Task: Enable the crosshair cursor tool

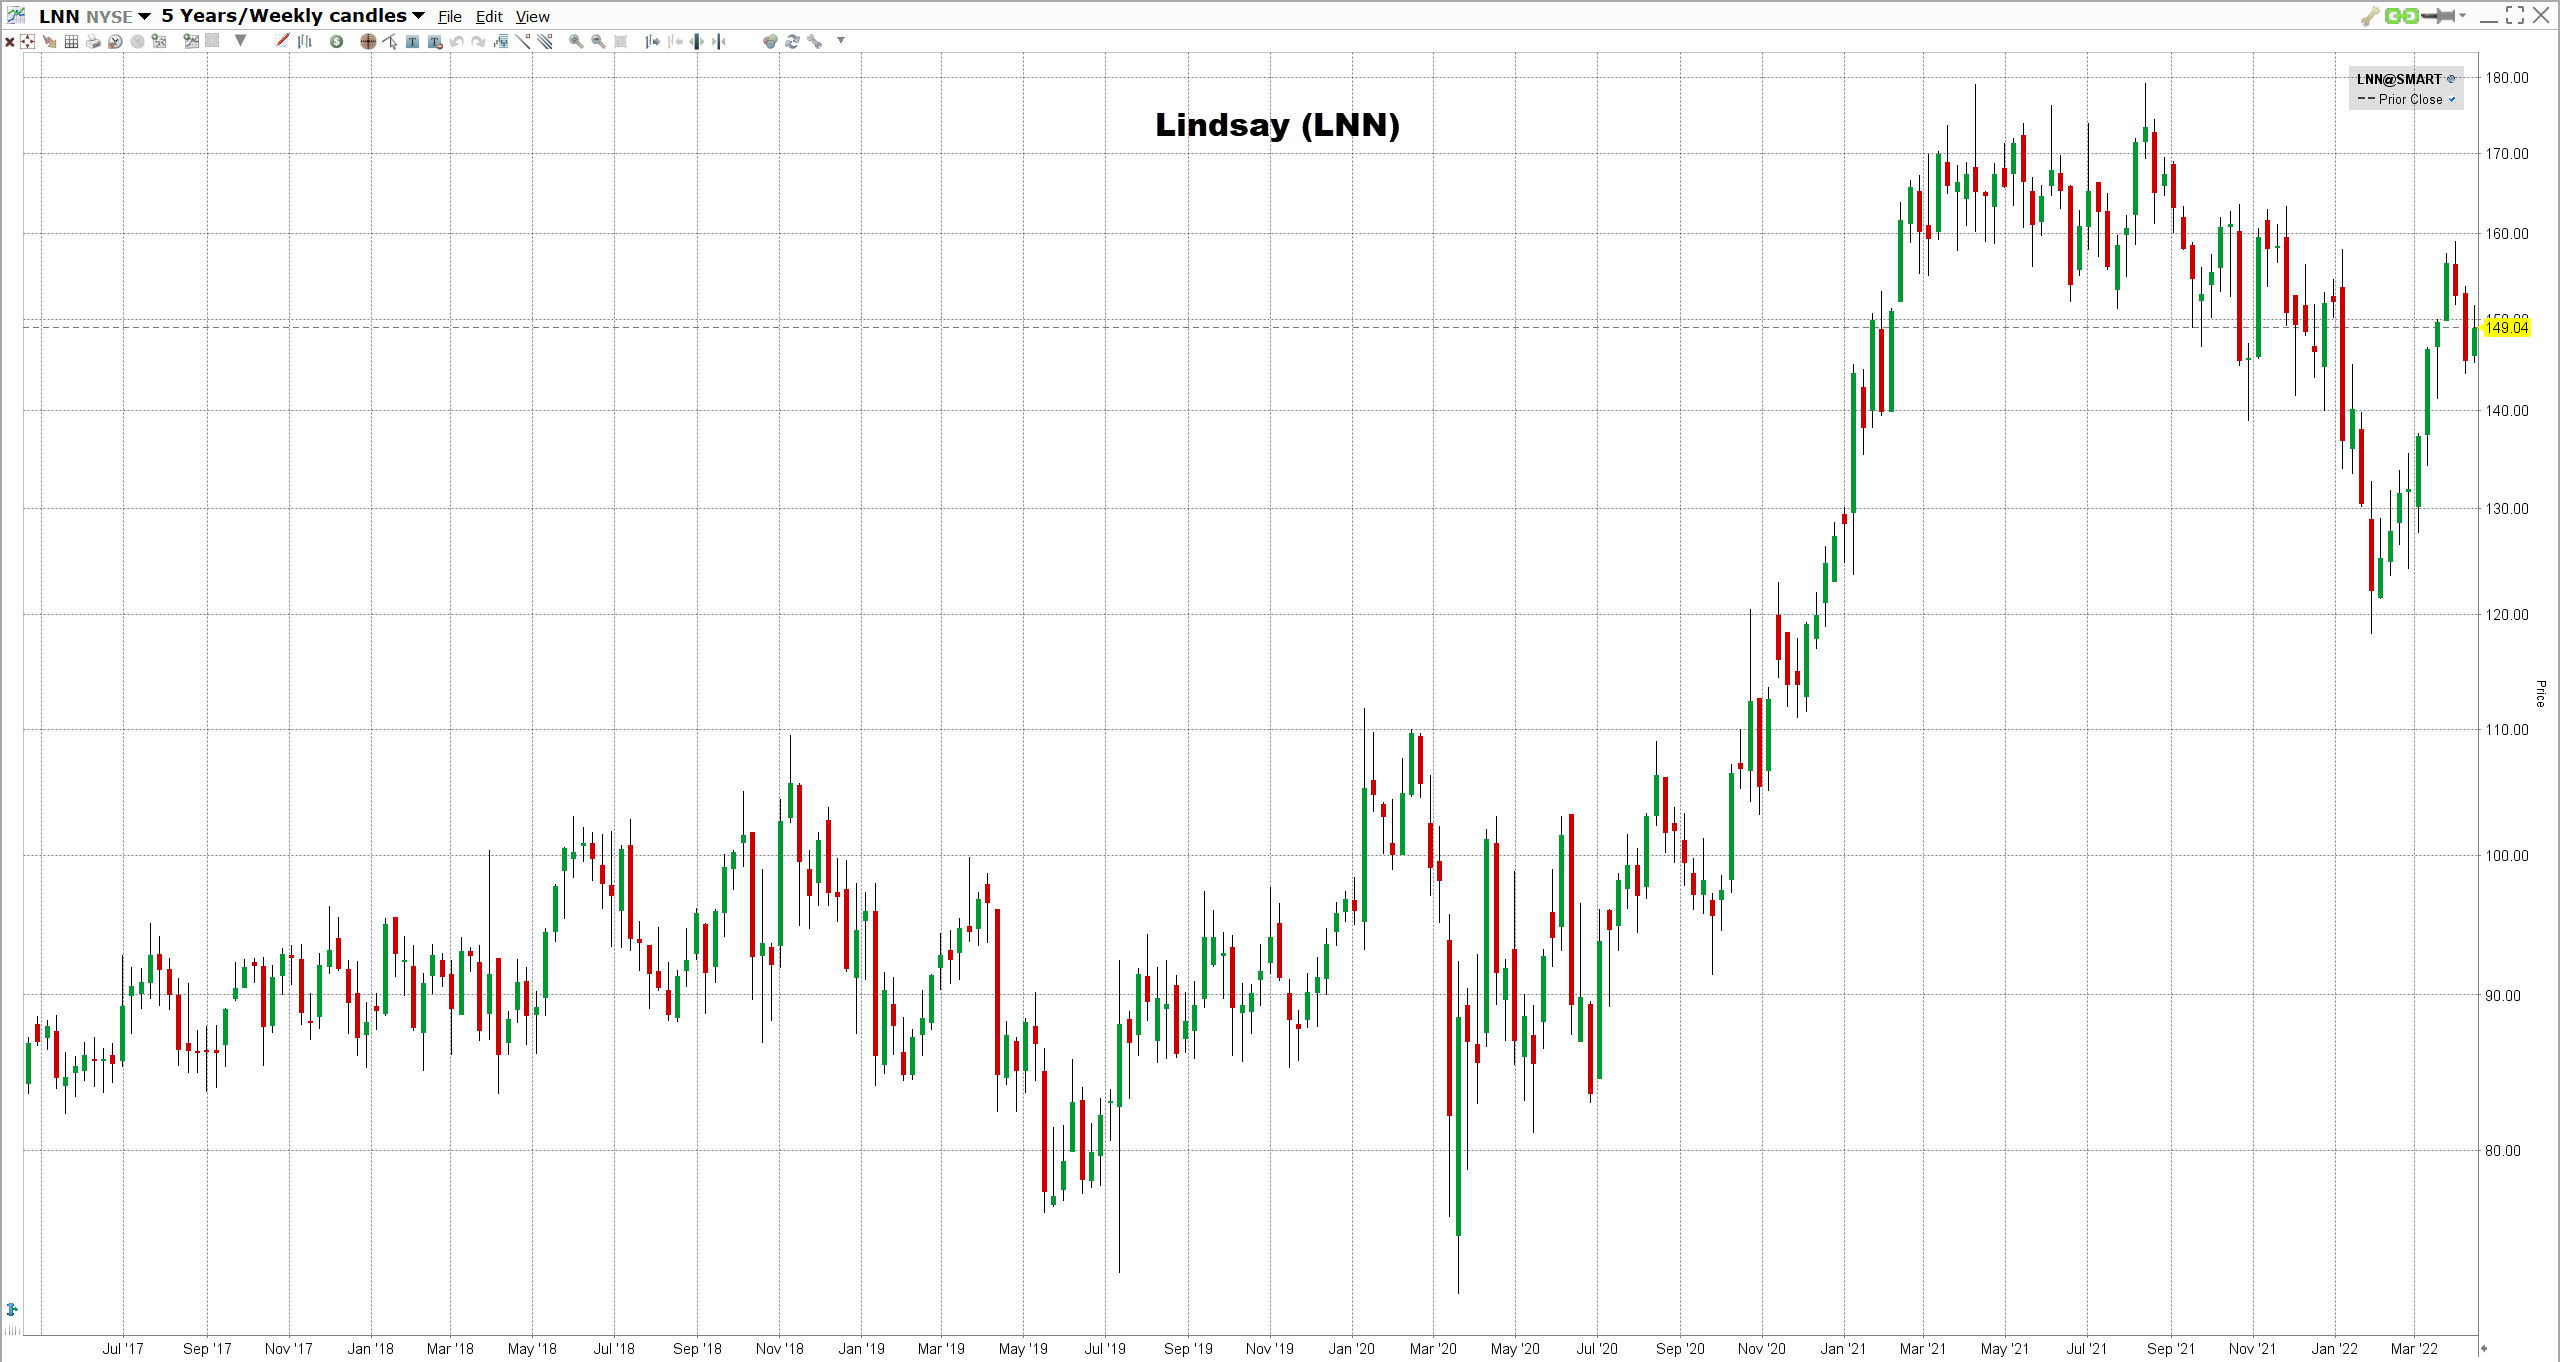Action: pos(368,41)
